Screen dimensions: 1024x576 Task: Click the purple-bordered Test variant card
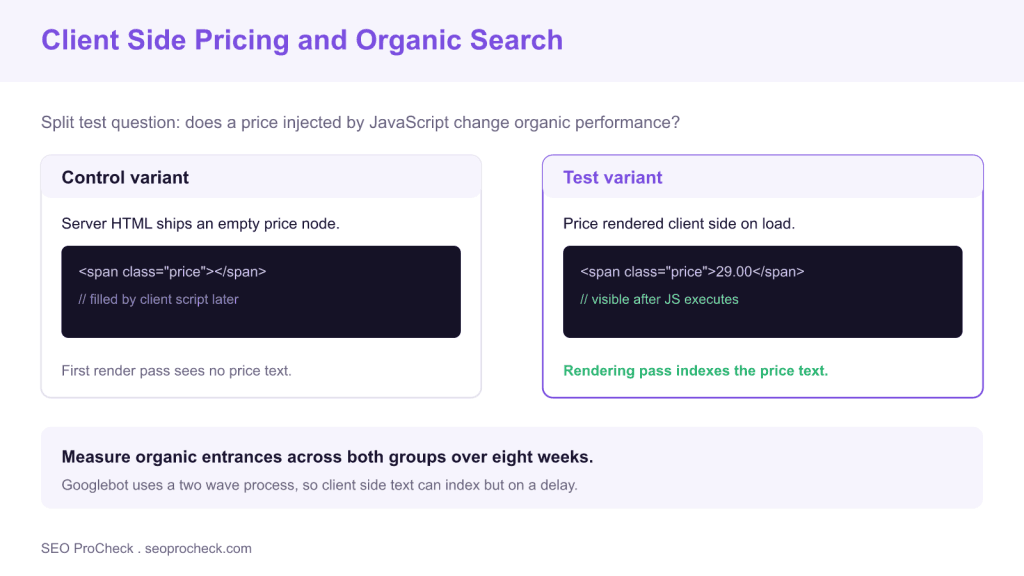click(763, 276)
